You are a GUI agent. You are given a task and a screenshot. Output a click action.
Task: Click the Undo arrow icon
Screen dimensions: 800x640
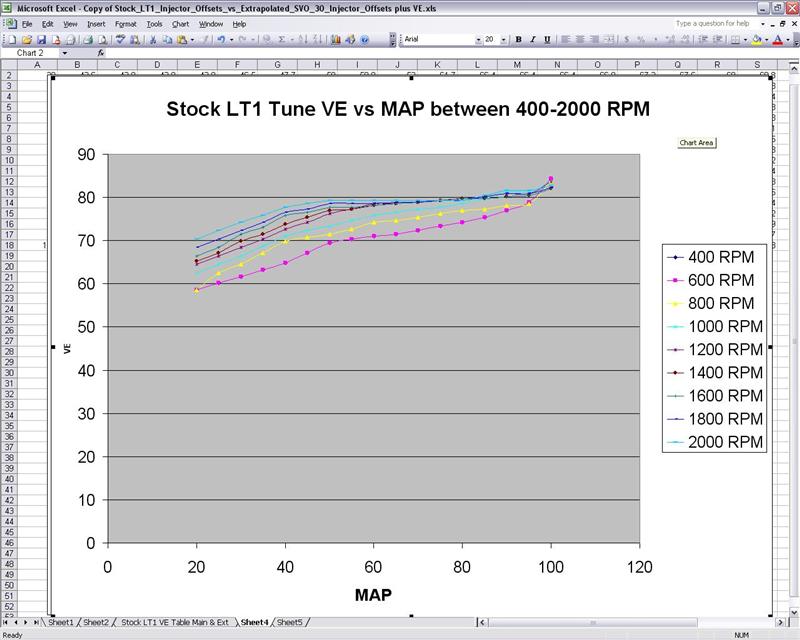coord(218,40)
